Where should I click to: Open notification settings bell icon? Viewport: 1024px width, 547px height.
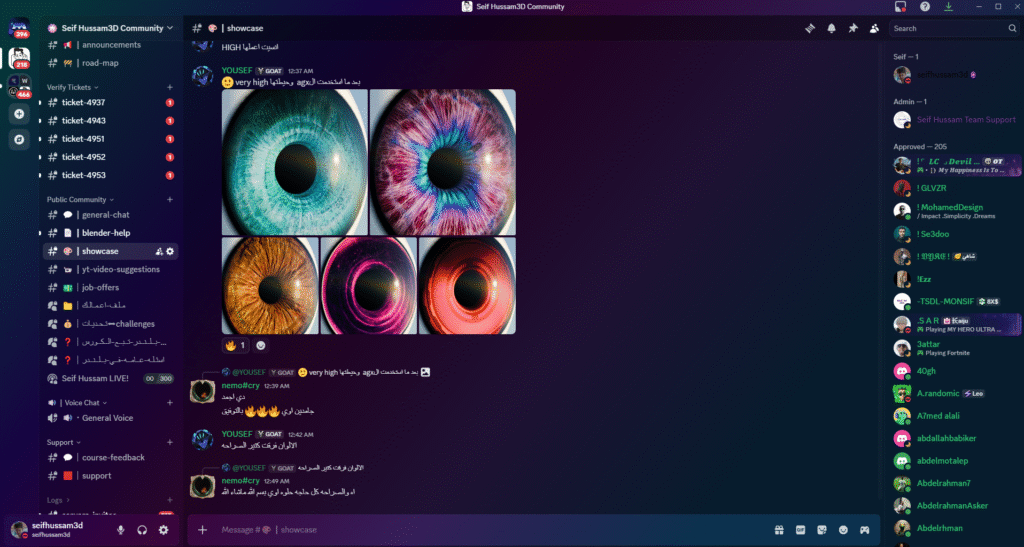point(831,28)
